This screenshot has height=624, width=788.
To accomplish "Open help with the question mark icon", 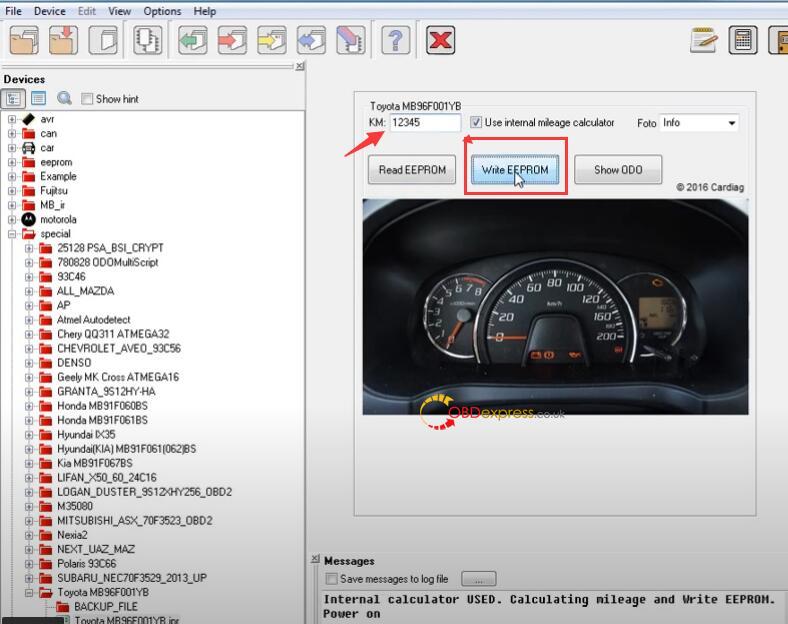I will (396, 40).
